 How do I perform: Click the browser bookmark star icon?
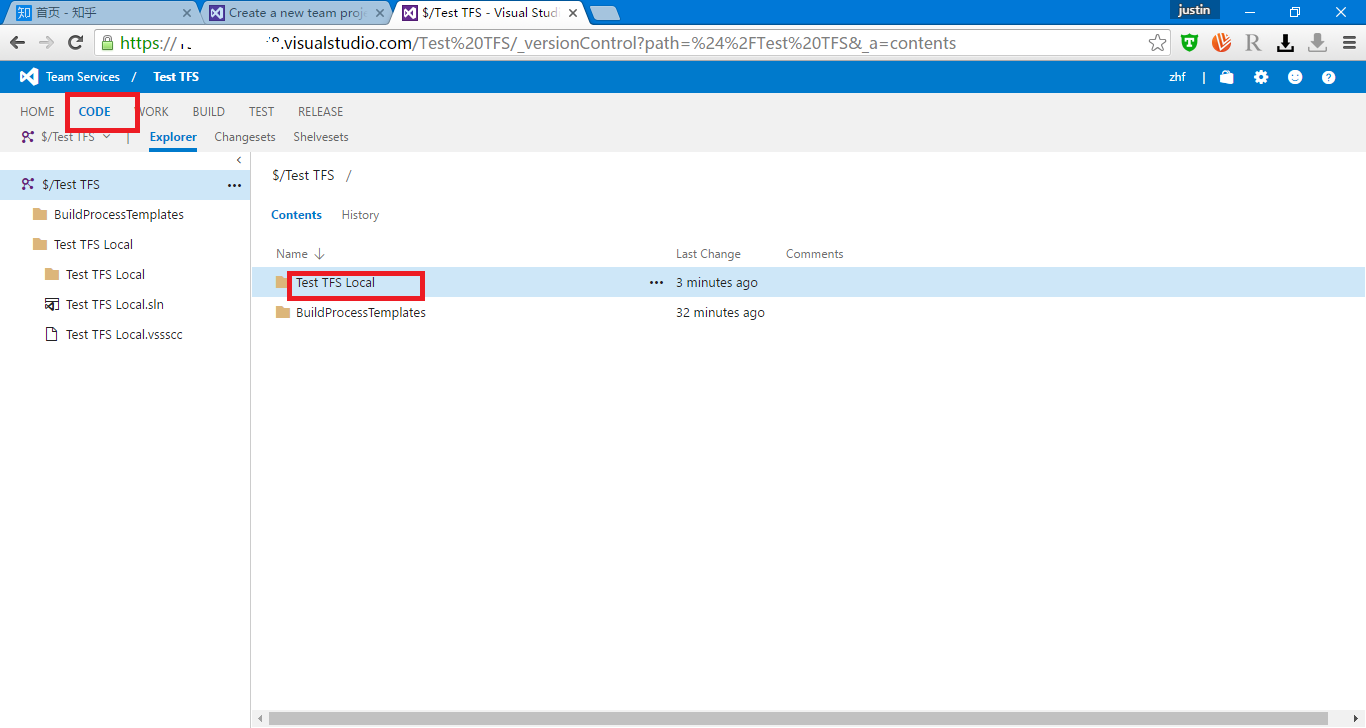pyautogui.click(x=1157, y=42)
